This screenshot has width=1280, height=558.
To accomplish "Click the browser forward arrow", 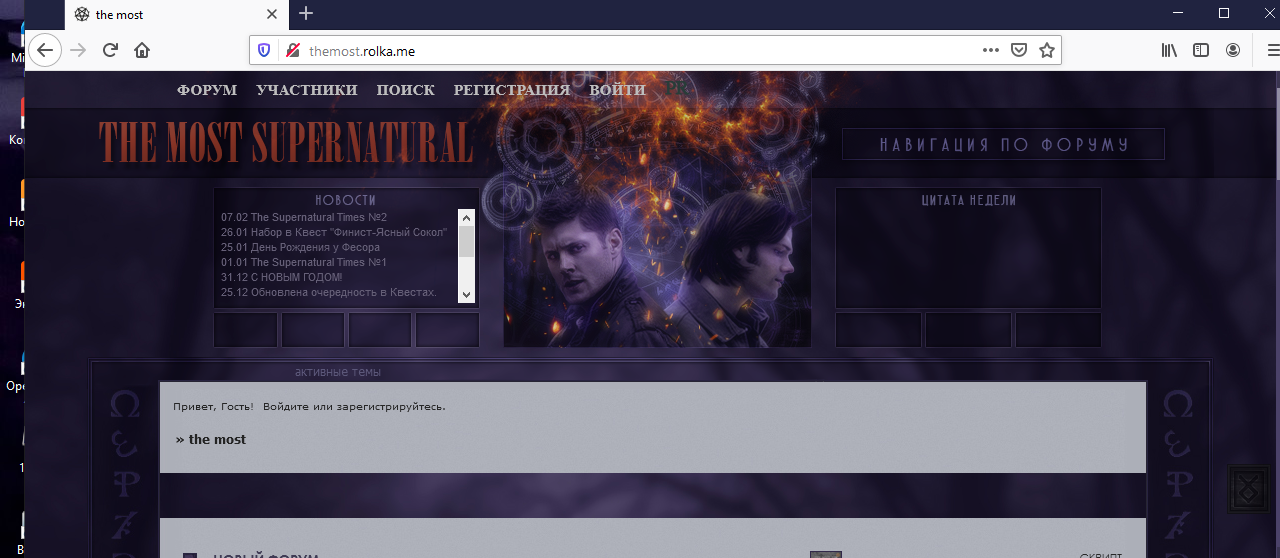I will pyautogui.click(x=79, y=50).
